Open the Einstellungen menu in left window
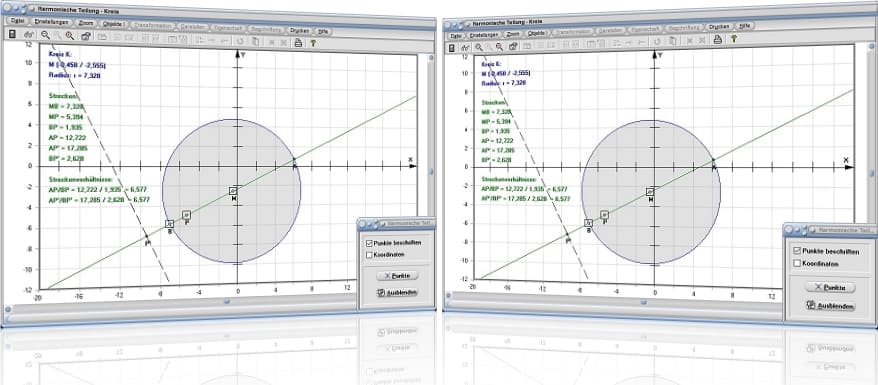Screen dimensions: 878x385 pyautogui.click(x=51, y=22)
